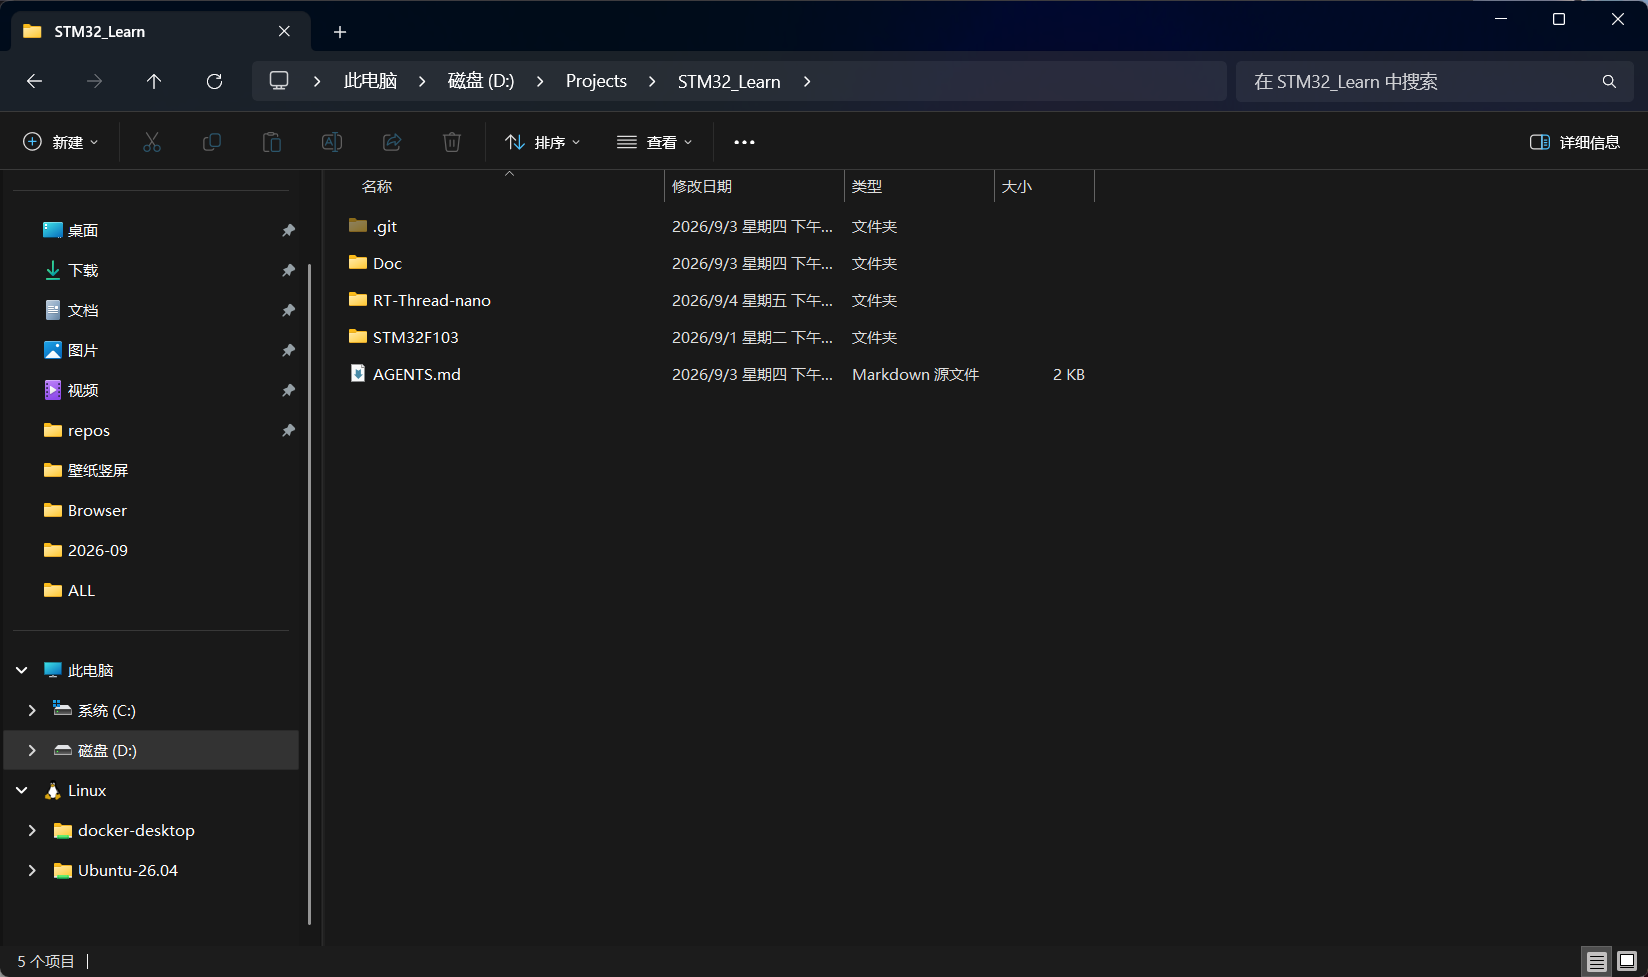This screenshot has width=1648, height=977.
Task: Open 下载 in quick access
Action: click(x=83, y=270)
